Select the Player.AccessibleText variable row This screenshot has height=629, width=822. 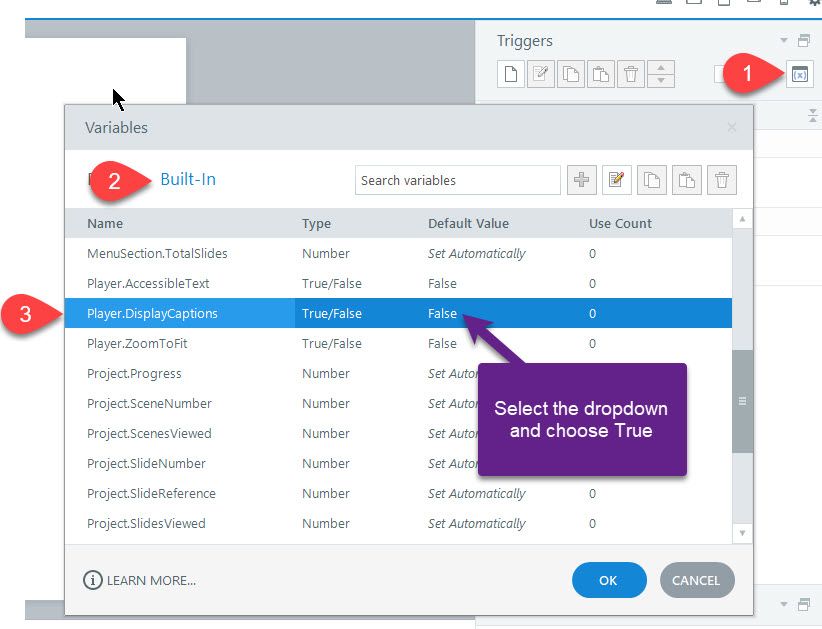(x=398, y=284)
